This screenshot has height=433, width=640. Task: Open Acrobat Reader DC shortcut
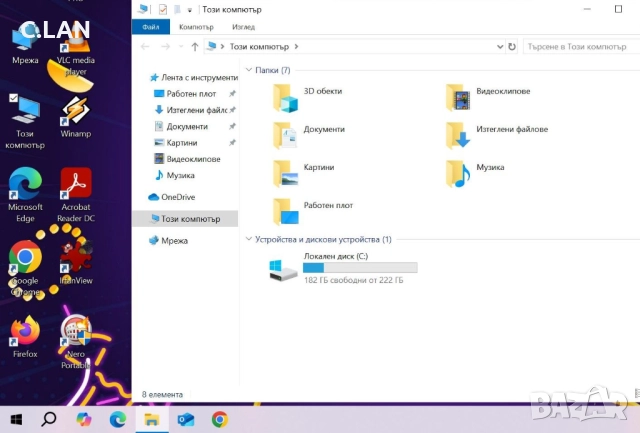(x=76, y=195)
